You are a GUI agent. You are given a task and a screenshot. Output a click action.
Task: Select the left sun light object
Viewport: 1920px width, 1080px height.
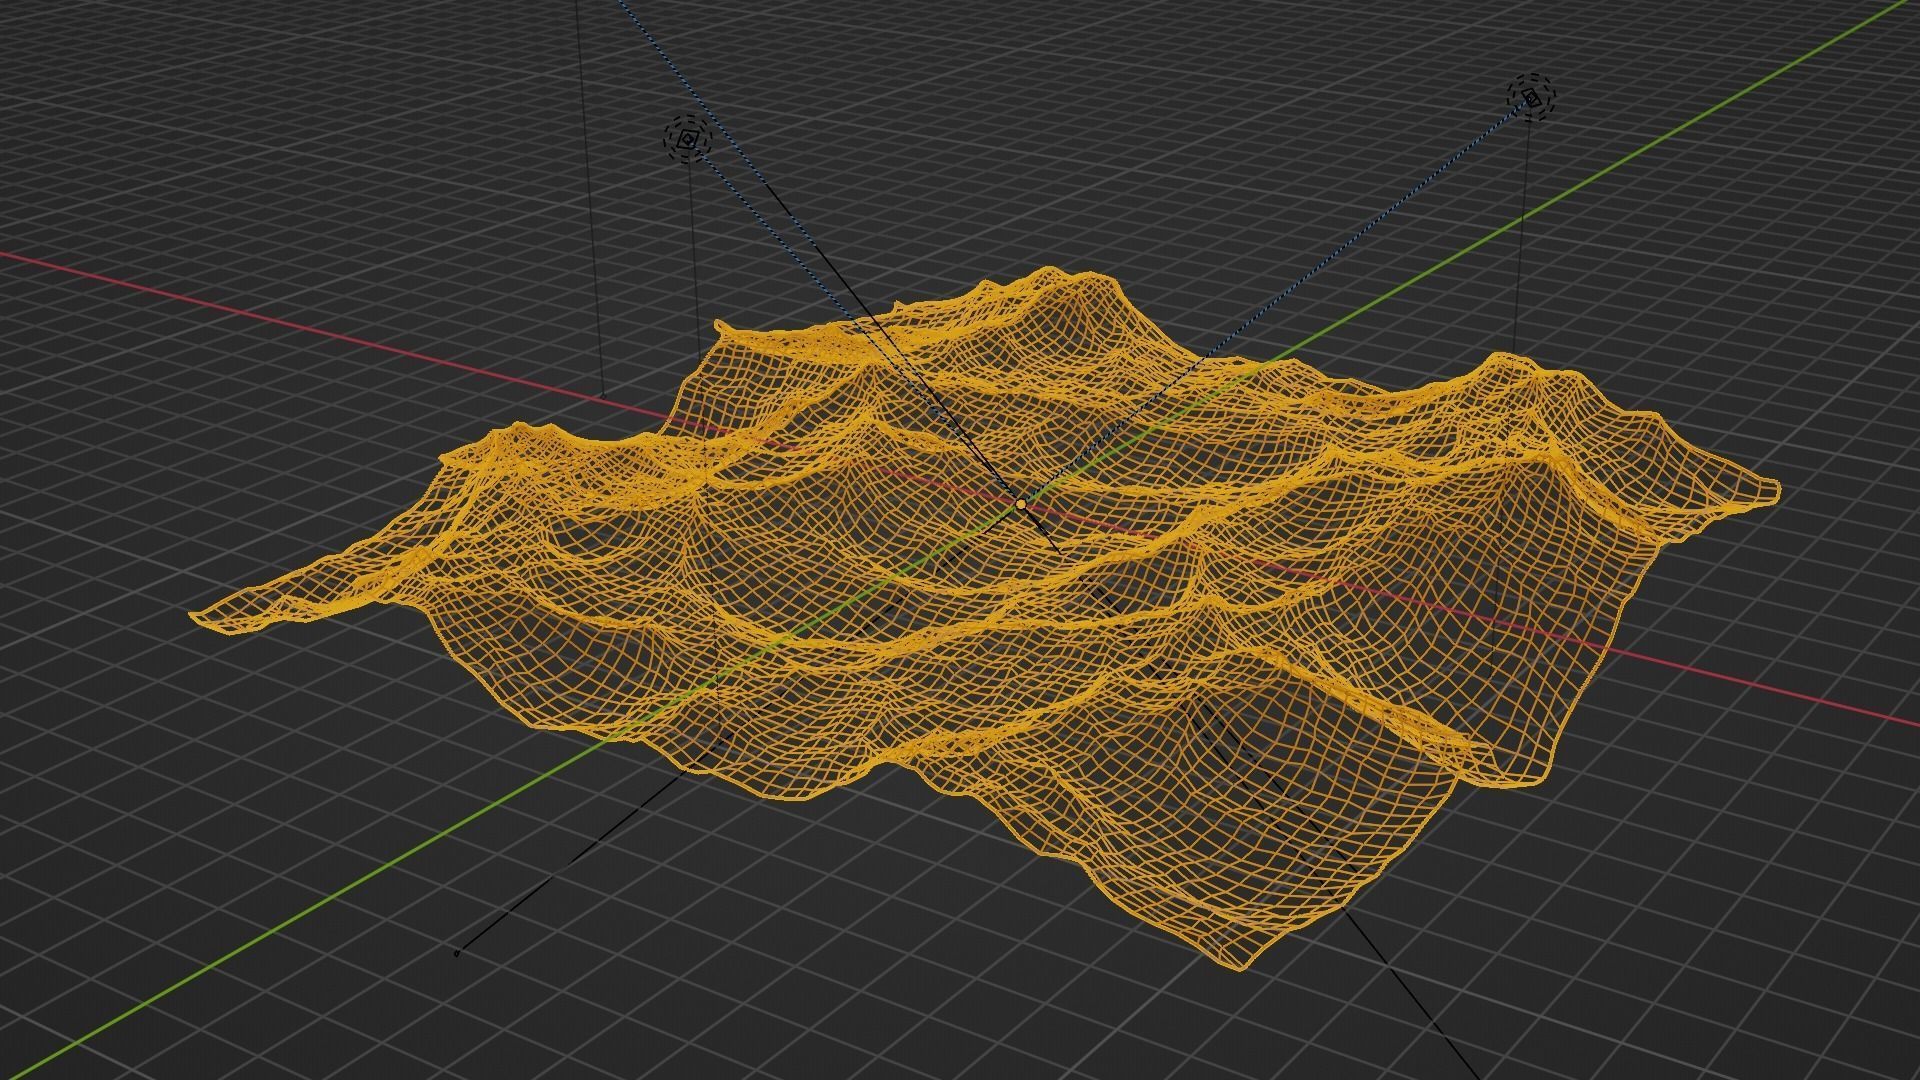pyautogui.click(x=687, y=140)
